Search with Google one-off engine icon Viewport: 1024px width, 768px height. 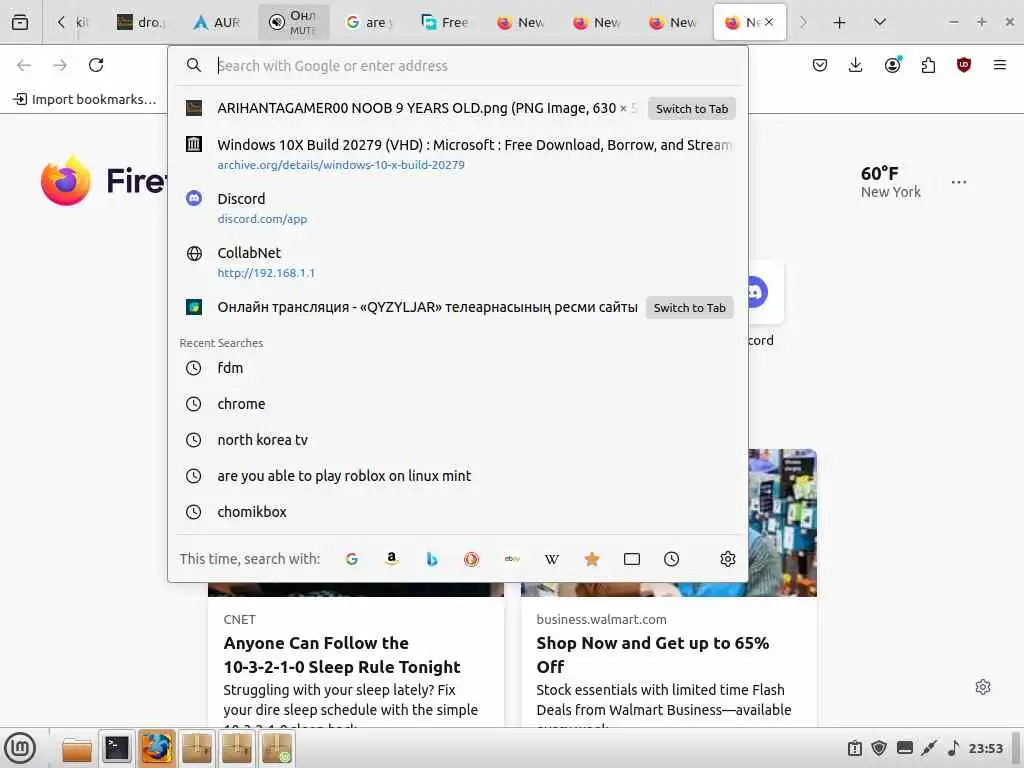(x=351, y=559)
